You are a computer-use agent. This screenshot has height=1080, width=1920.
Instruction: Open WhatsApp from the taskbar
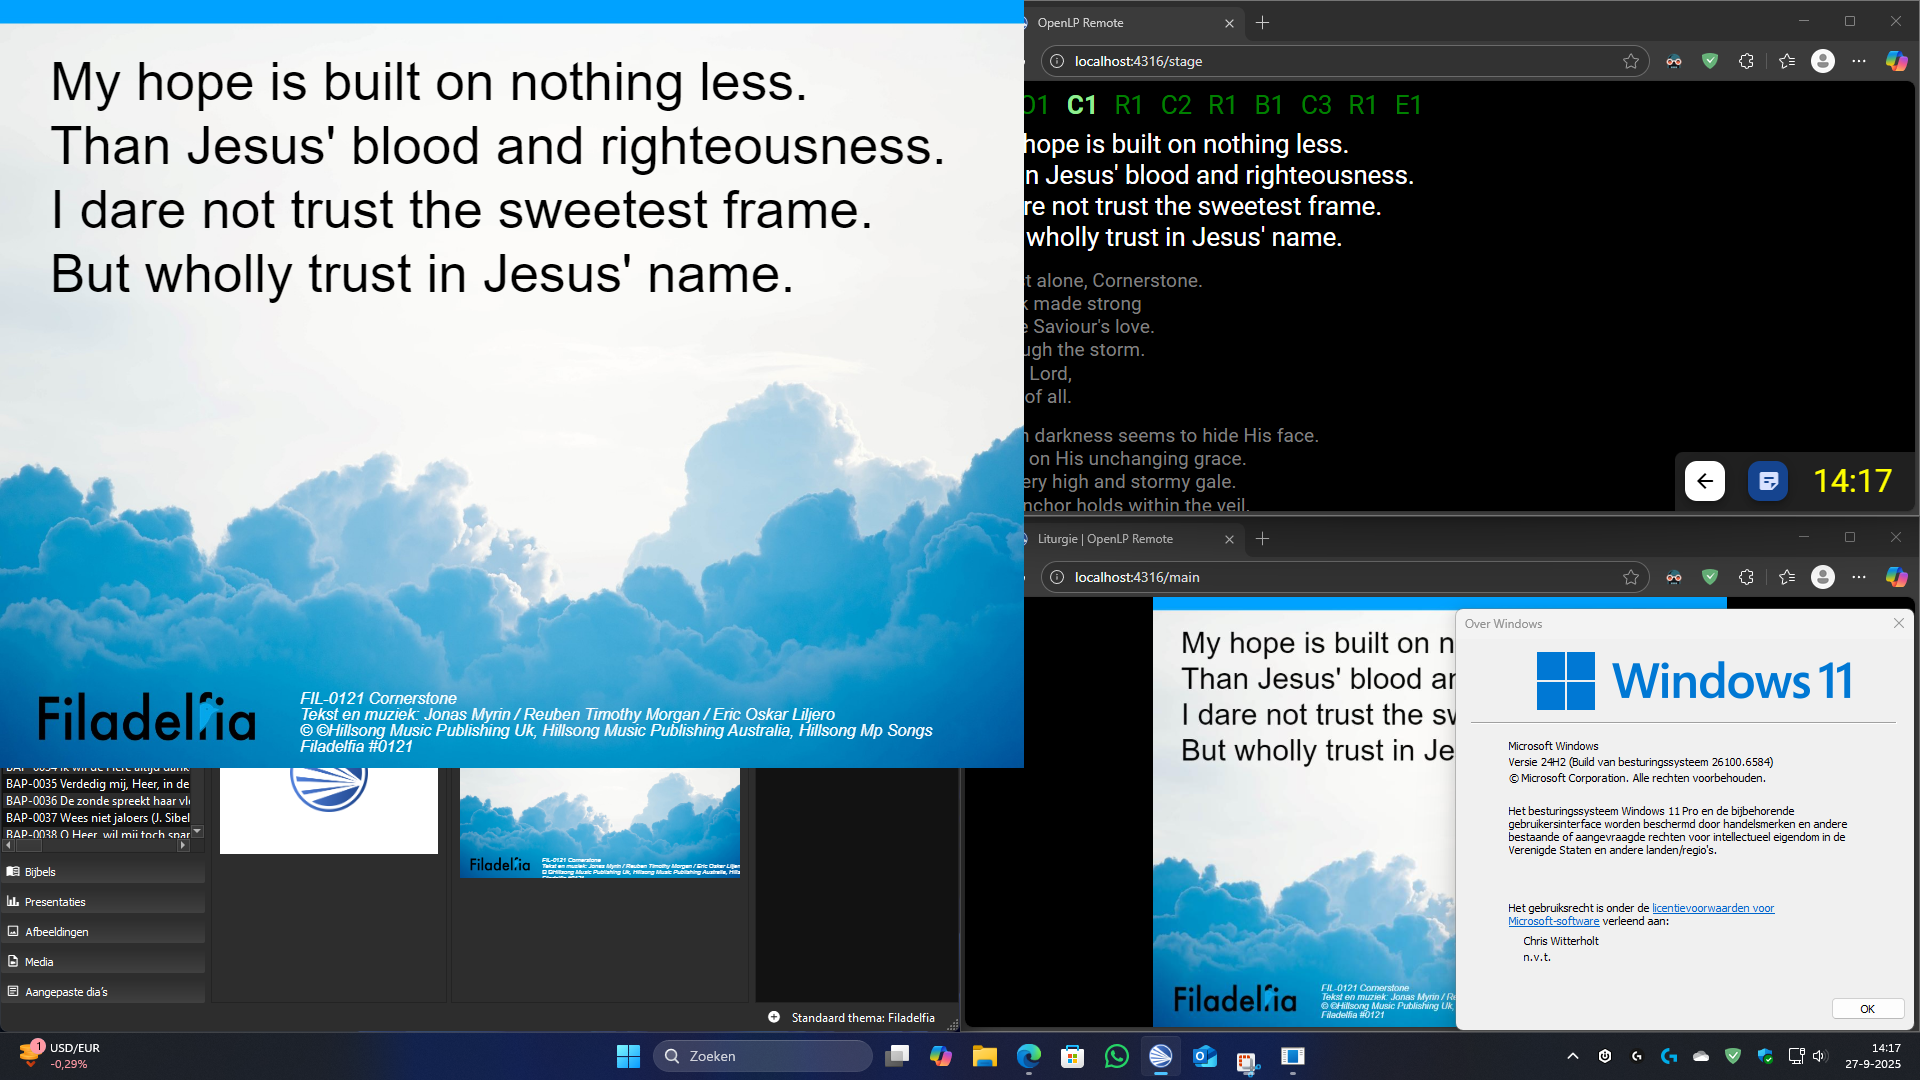[1116, 1056]
